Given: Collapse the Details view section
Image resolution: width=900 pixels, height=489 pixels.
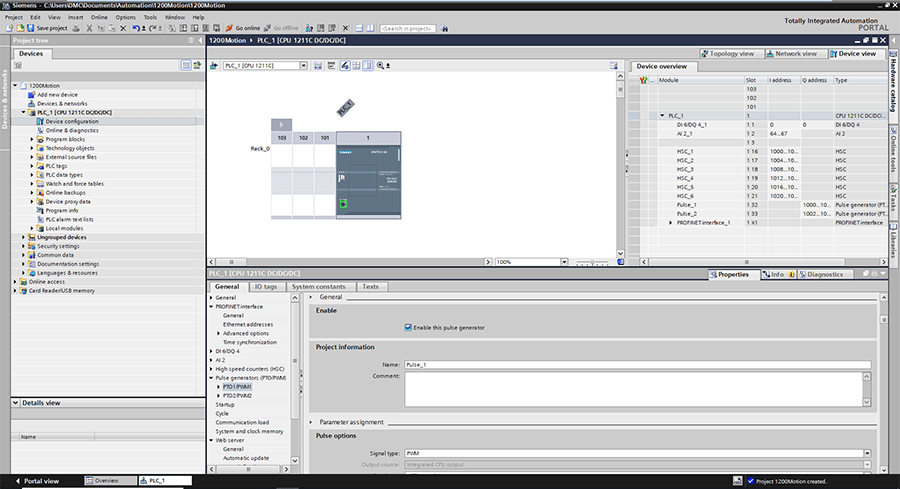Looking at the screenshot, I should (x=15, y=403).
